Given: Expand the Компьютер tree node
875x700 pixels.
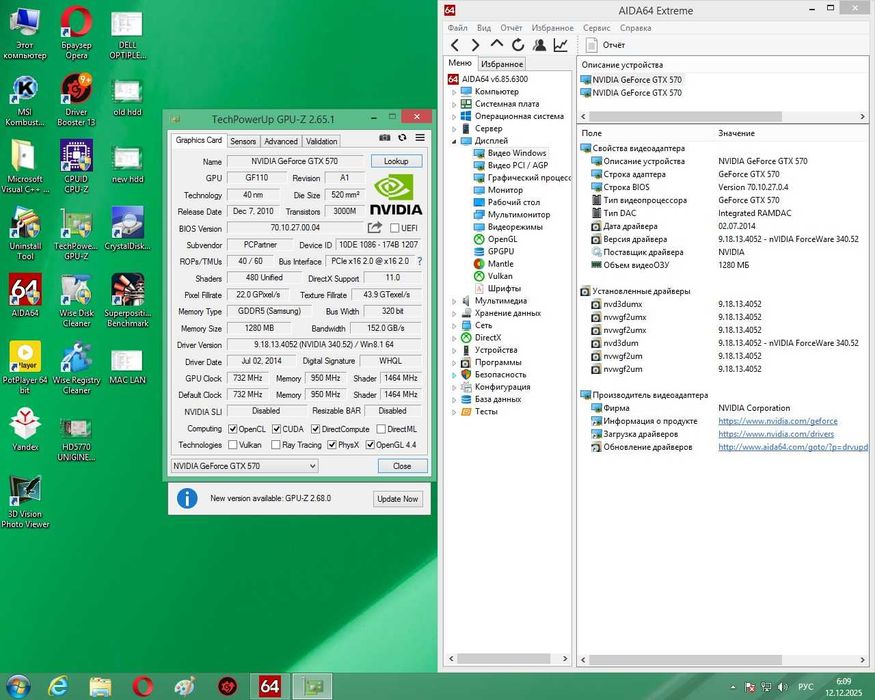Looking at the screenshot, I should tap(454, 92).
